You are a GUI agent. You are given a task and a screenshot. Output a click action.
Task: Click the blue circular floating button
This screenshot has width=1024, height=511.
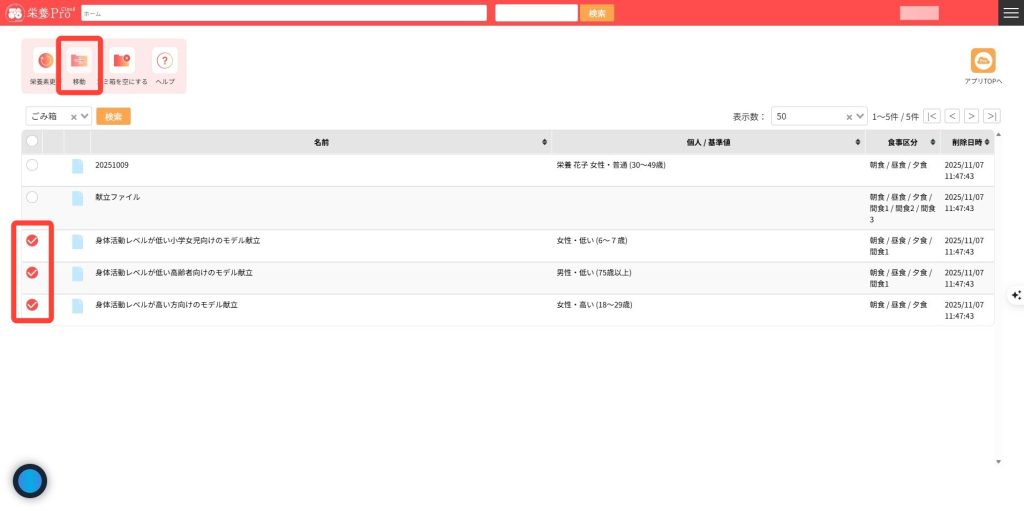point(30,481)
